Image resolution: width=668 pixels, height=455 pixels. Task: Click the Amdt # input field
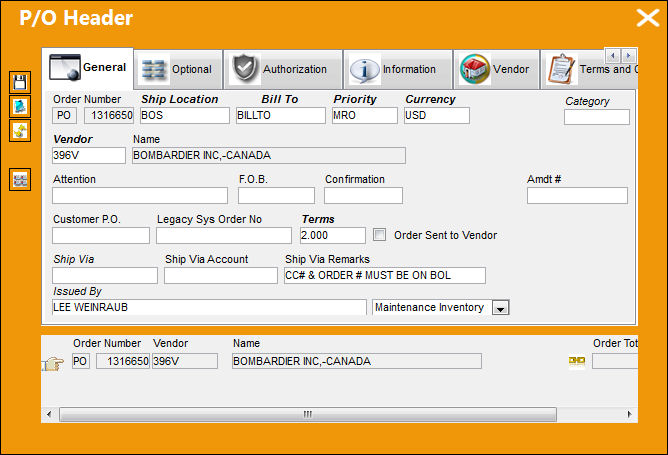click(x=577, y=196)
